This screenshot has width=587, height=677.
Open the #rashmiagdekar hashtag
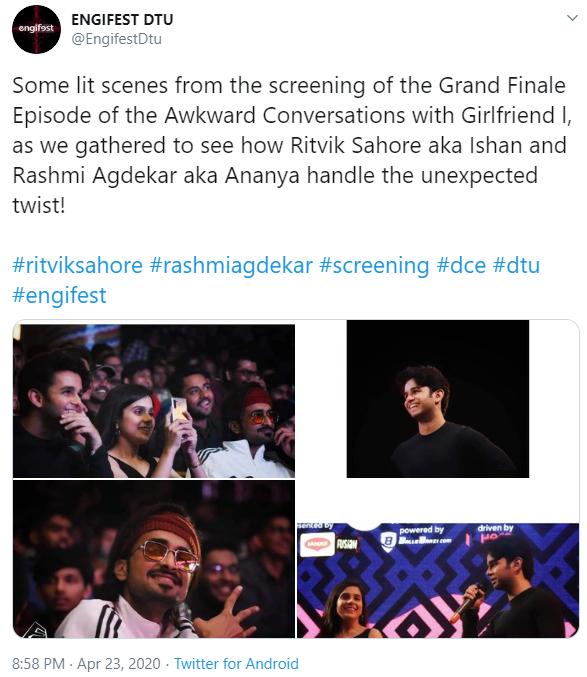point(231,265)
